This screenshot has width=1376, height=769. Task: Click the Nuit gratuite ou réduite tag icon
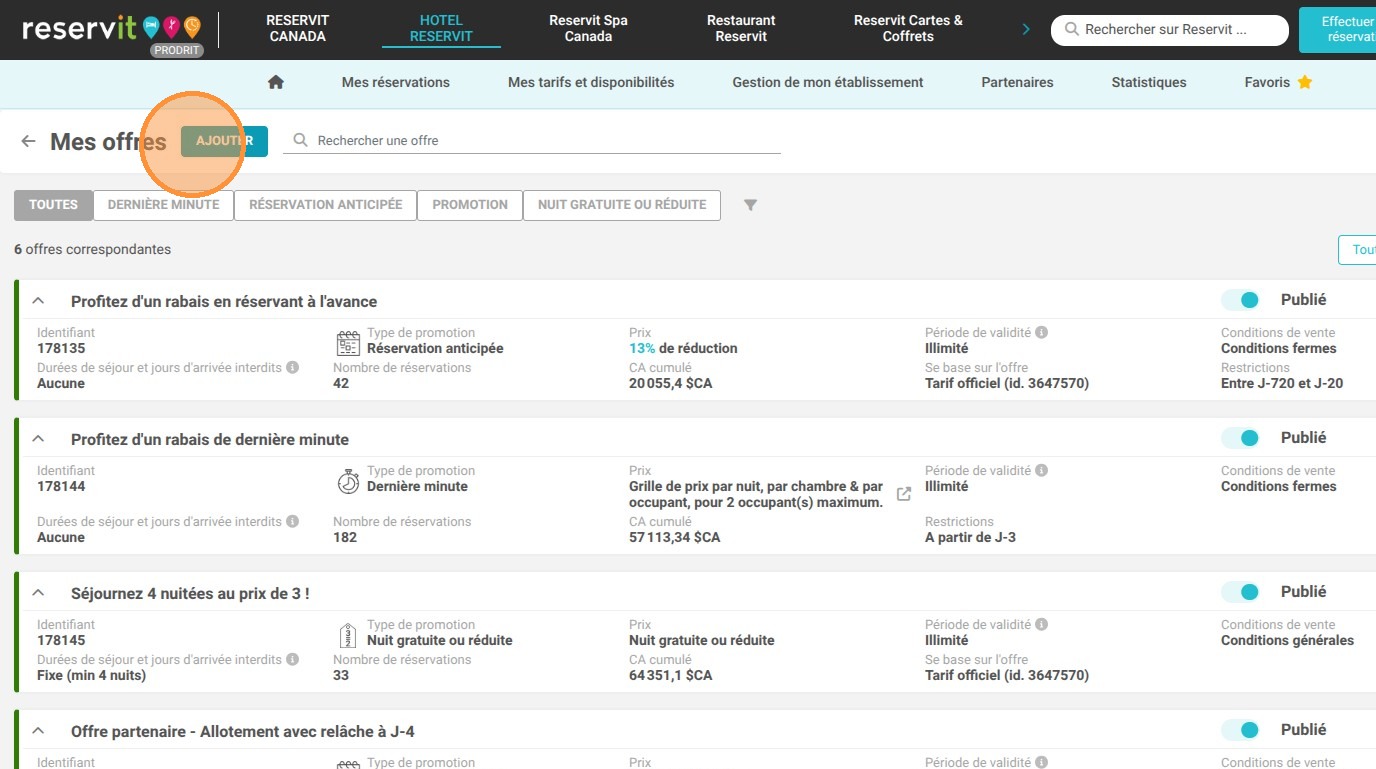point(348,635)
